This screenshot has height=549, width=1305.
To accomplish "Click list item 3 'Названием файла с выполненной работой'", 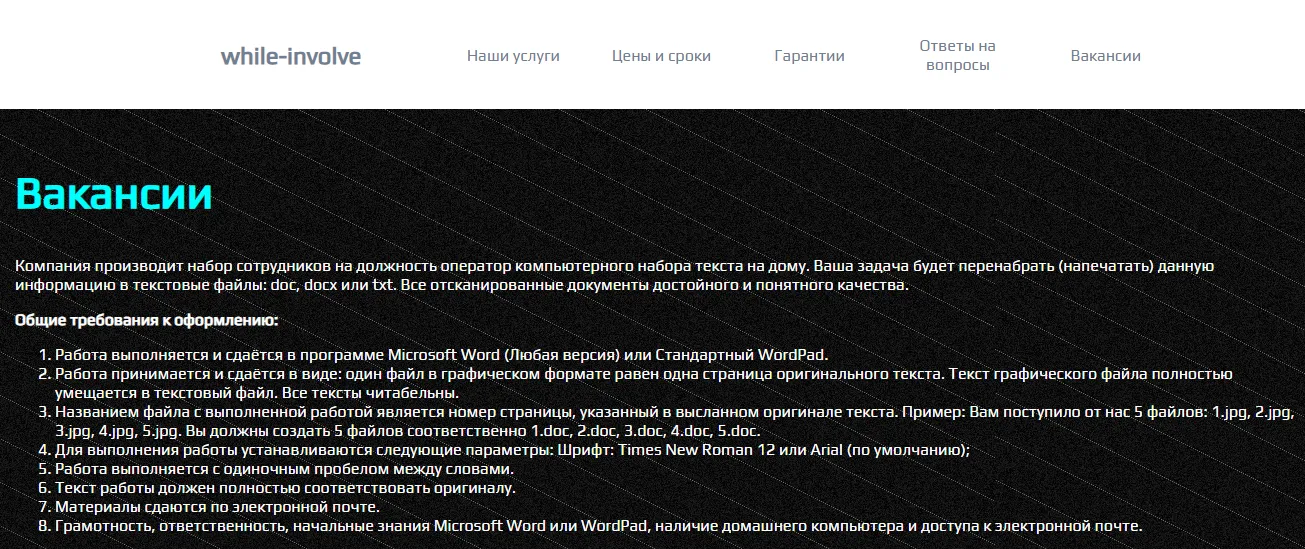I will 674,422.
